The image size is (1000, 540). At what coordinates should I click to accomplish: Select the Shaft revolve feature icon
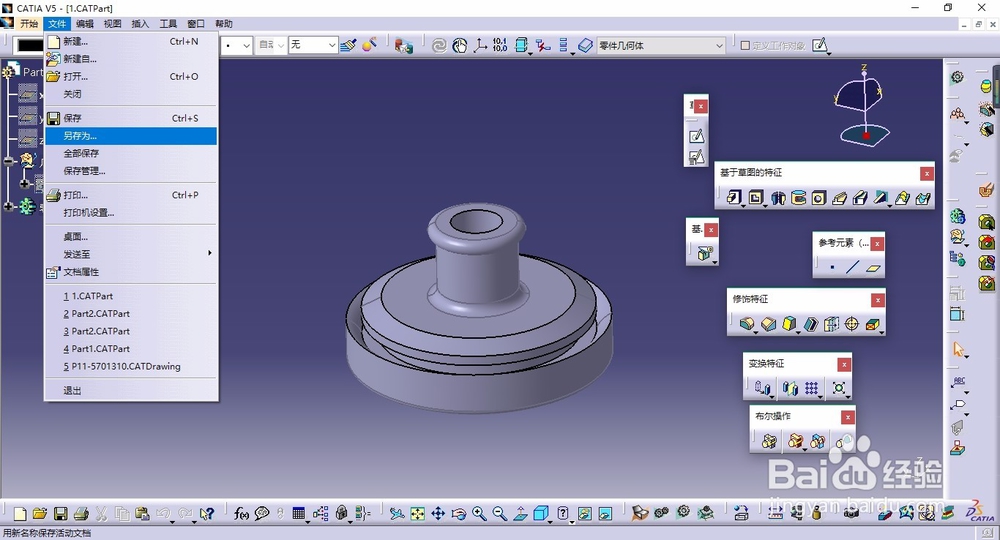coord(777,198)
